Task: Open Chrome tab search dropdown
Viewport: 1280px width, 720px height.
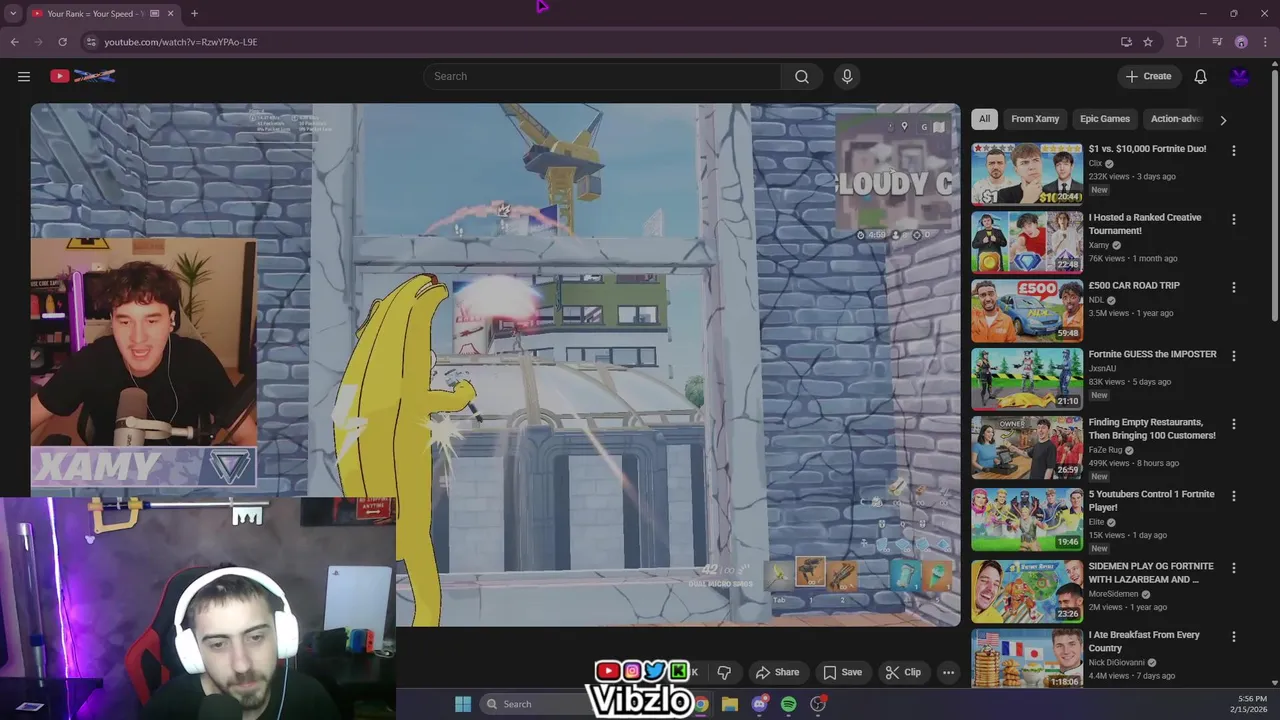Action: 13,13
